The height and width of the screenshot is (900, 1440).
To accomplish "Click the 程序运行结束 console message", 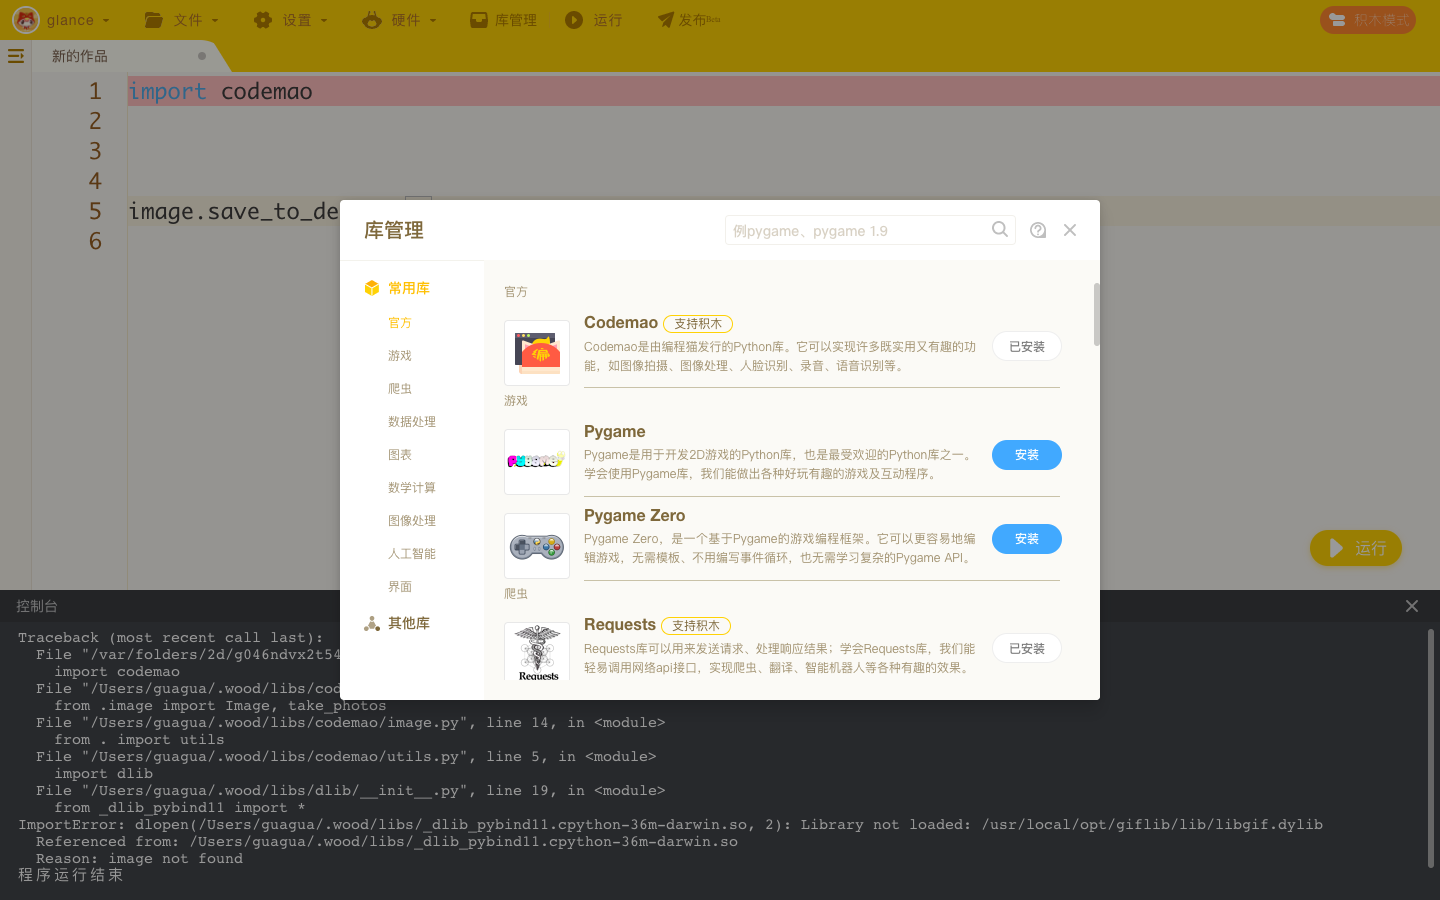I will coord(71,875).
